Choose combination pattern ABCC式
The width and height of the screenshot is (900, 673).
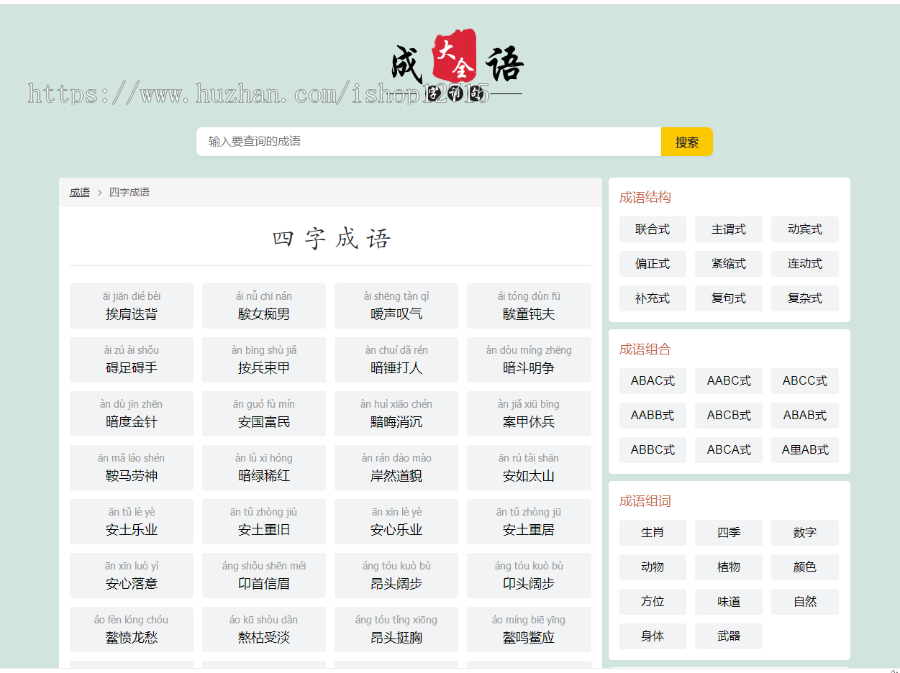click(x=805, y=381)
